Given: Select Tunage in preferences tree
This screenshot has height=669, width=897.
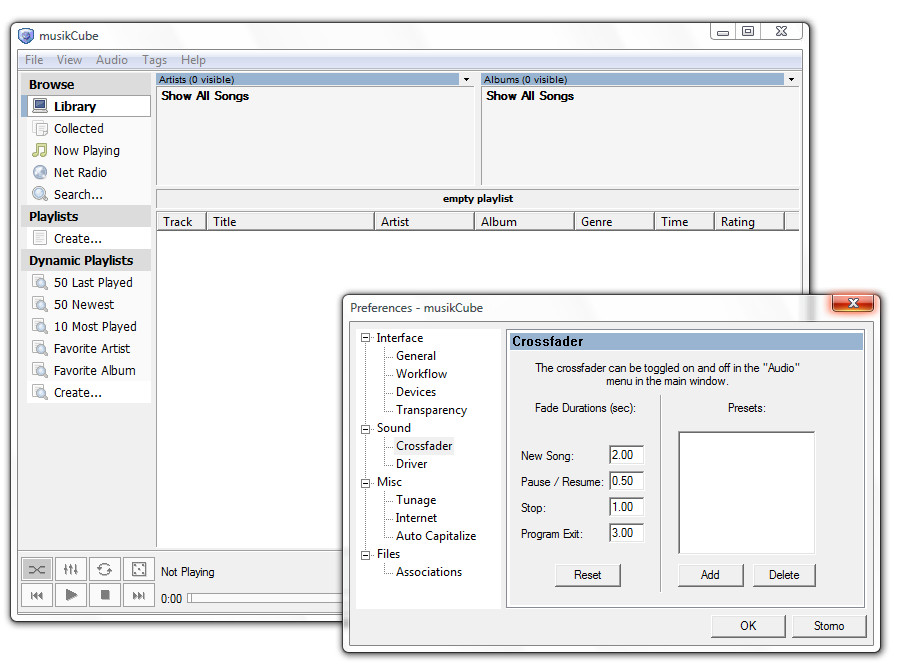Looking at the screenshot, I should pos(416,500).
